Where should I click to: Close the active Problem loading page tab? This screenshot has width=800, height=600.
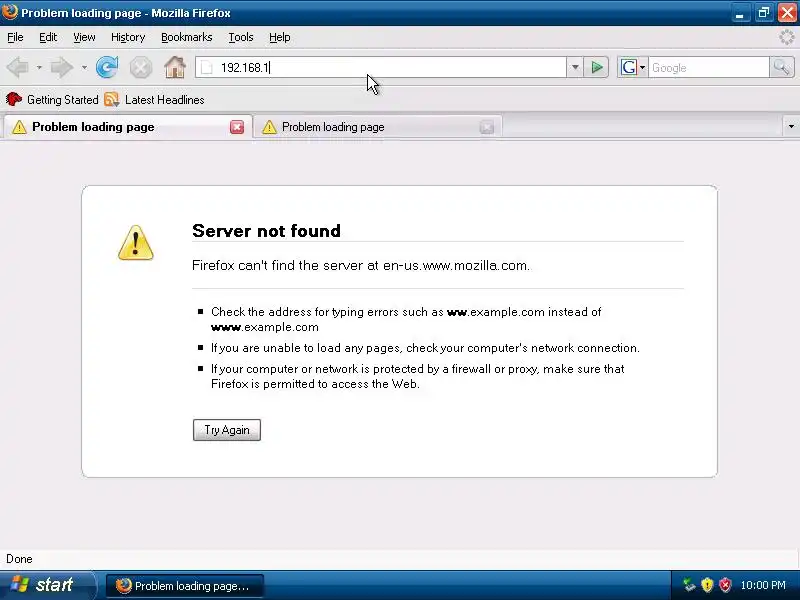click(237, 127)
